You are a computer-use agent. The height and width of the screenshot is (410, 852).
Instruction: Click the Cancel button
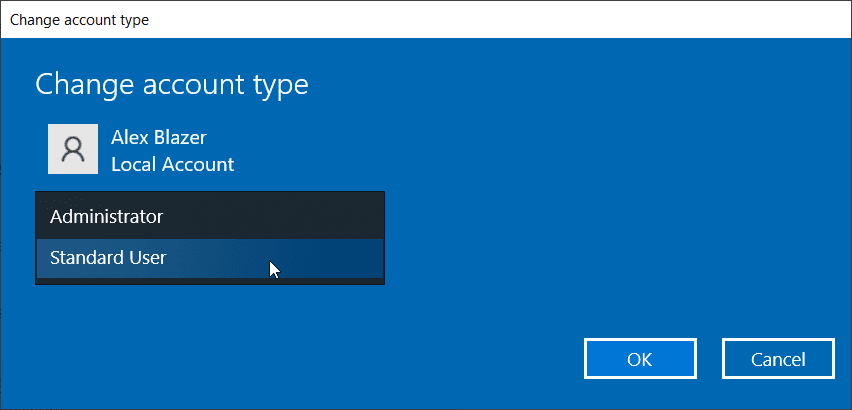coord(777,359)
